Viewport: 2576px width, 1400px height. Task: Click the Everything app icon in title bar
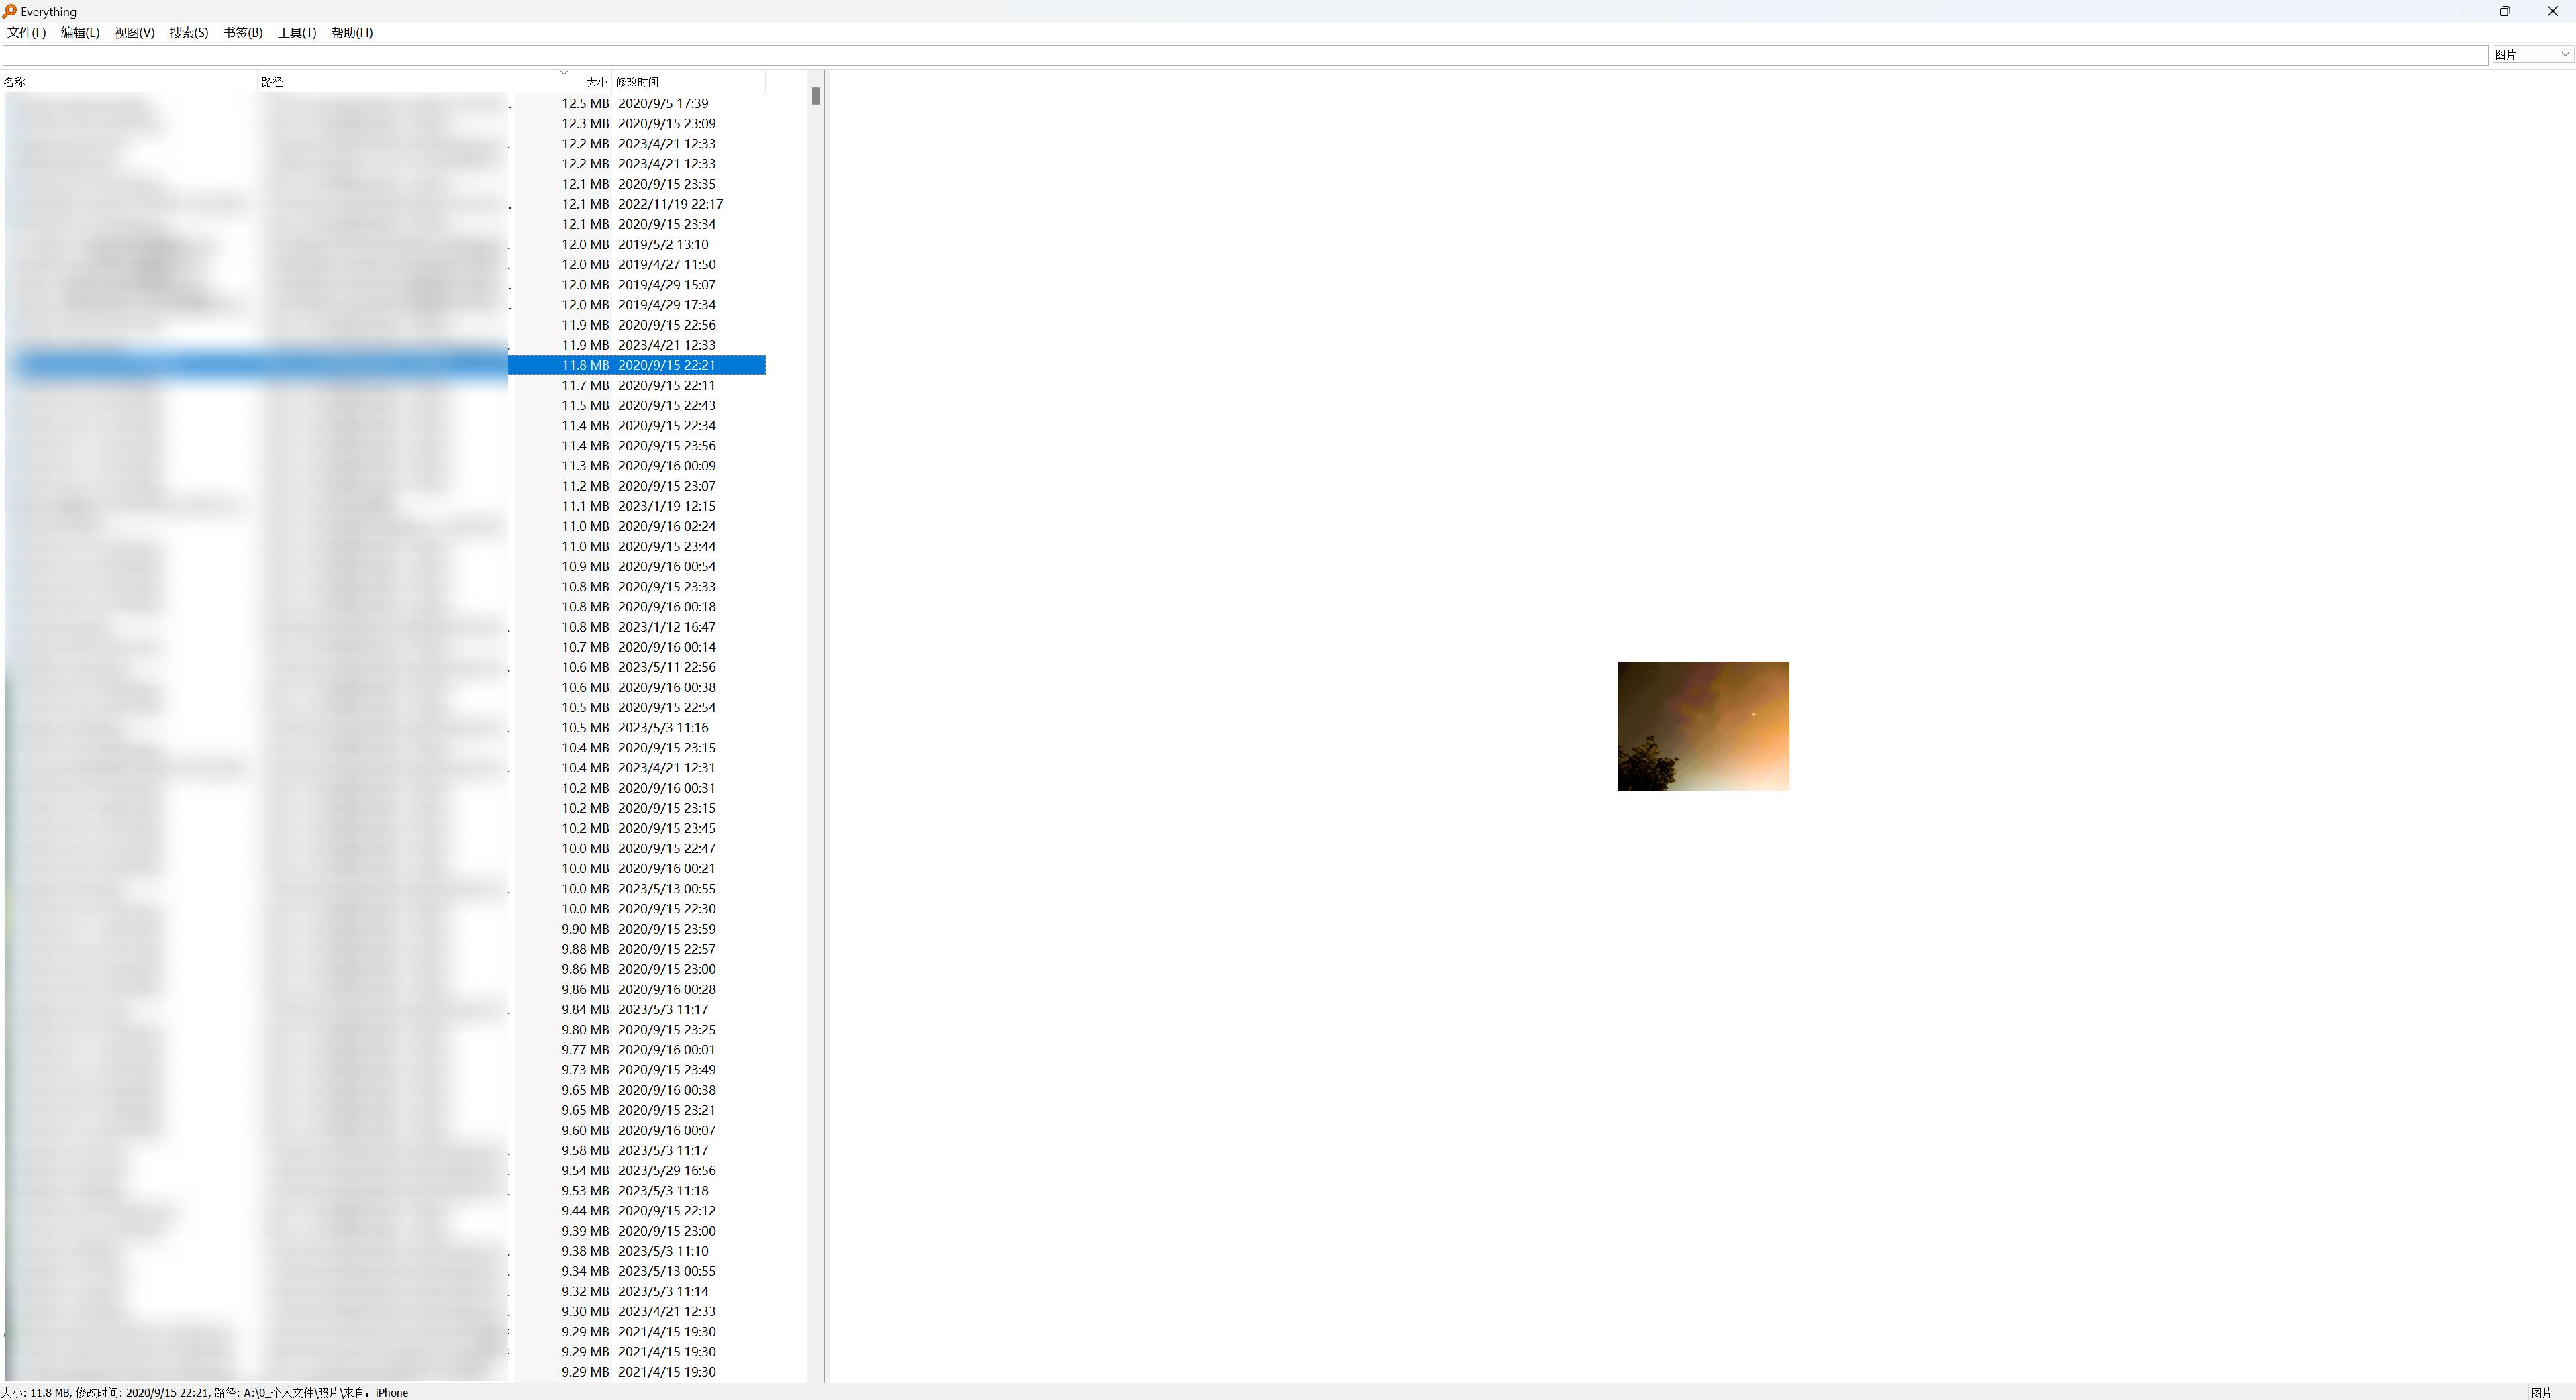(x=9, y=11)
